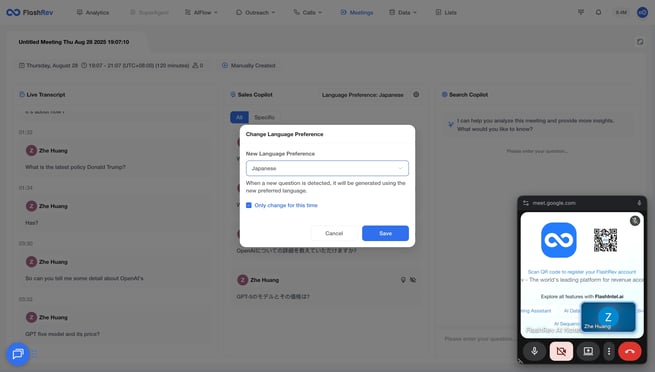Click the hide icon on Zhe Huang card

coord(413,280)
